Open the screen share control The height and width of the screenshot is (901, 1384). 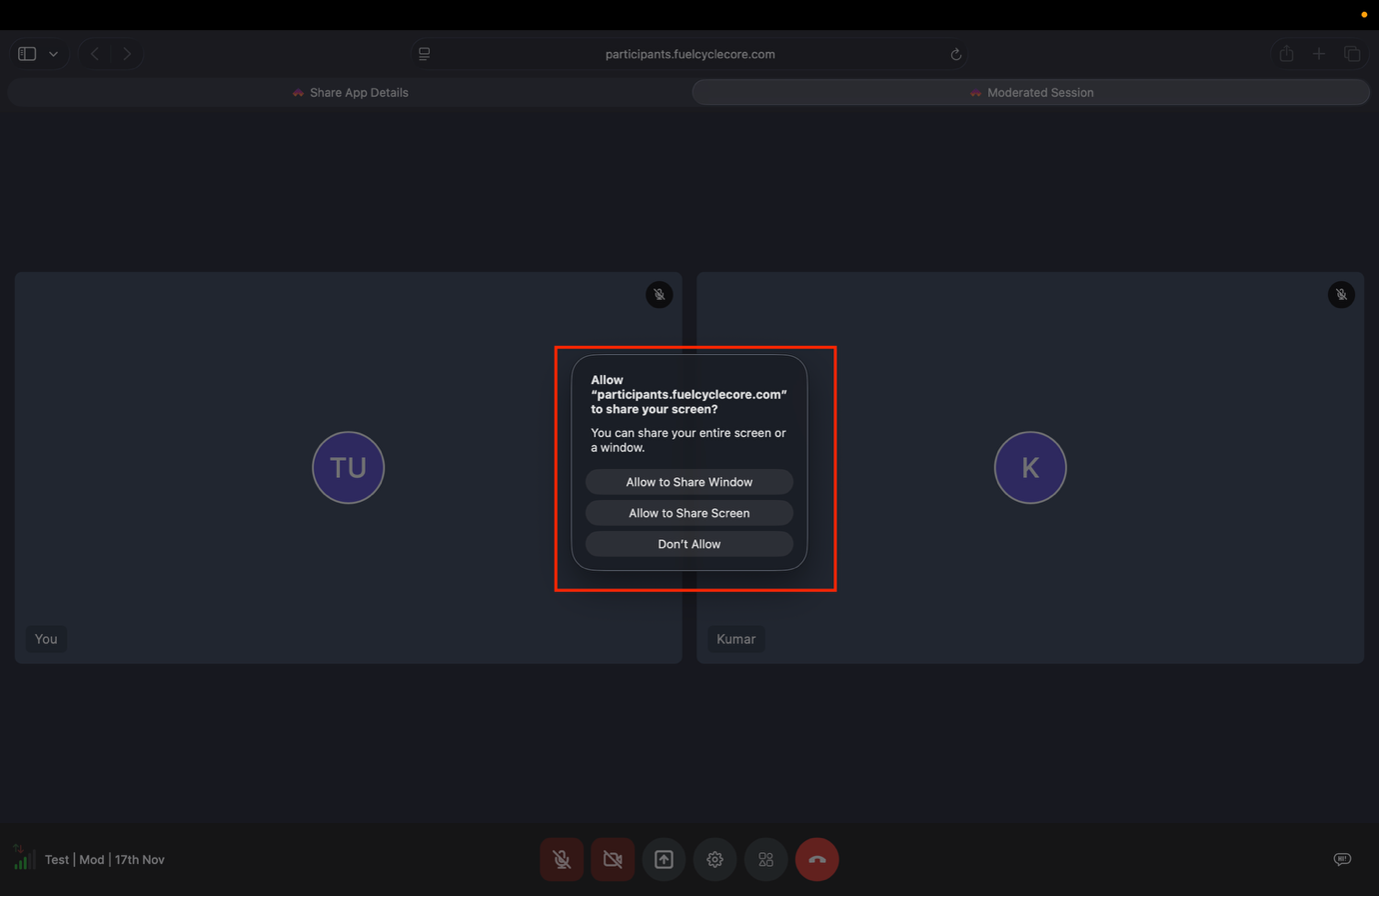click(663, 859)
